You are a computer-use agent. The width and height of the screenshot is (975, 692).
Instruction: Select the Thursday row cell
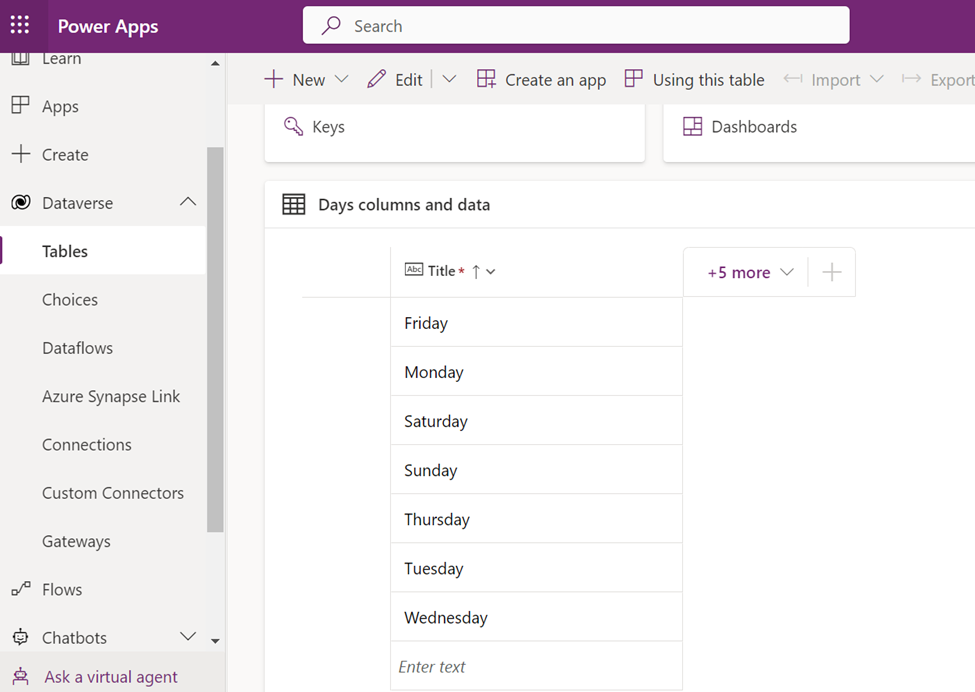[x=536, y=519]
